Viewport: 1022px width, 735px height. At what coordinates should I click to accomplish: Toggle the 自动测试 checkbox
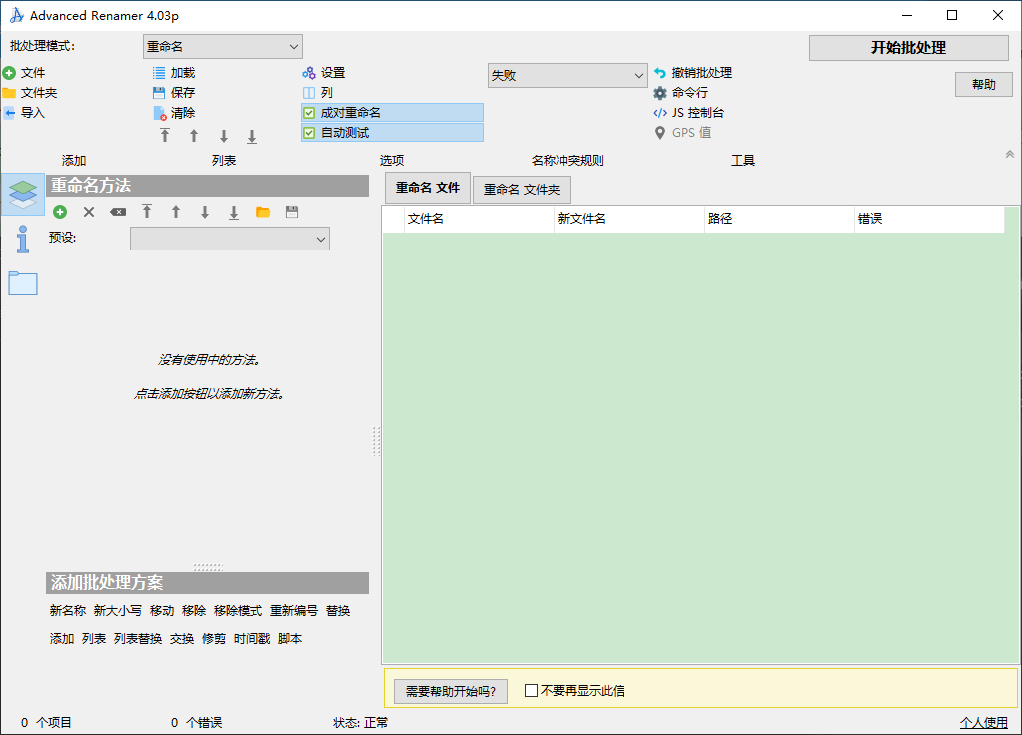tap(309, 132)
